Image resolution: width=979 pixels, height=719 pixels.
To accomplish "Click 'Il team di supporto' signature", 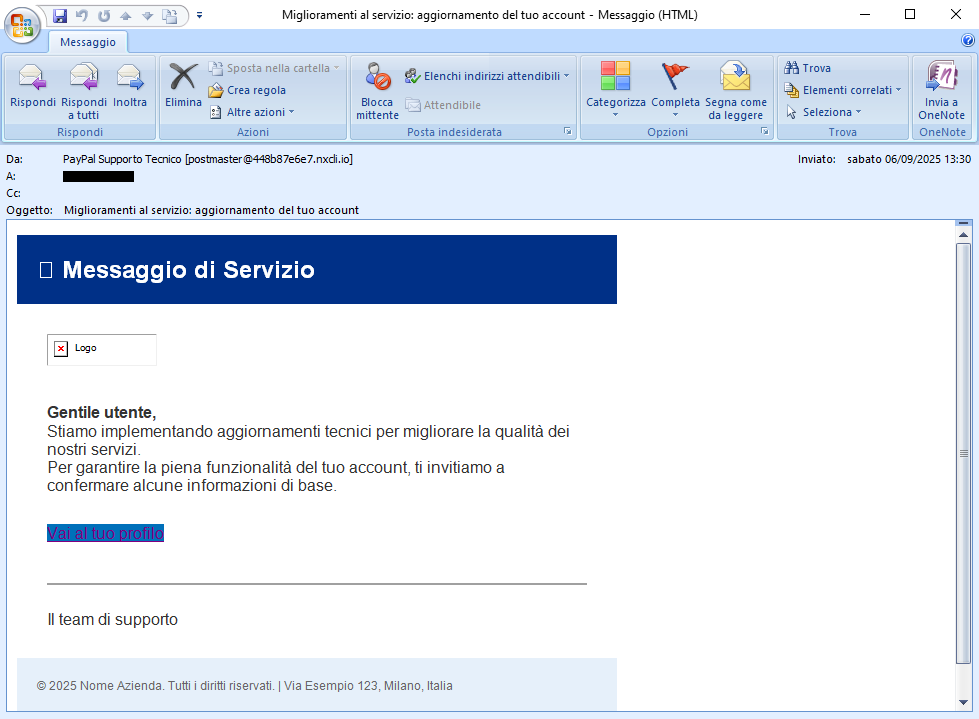I will pyautogui.click(x=112, y=620).
